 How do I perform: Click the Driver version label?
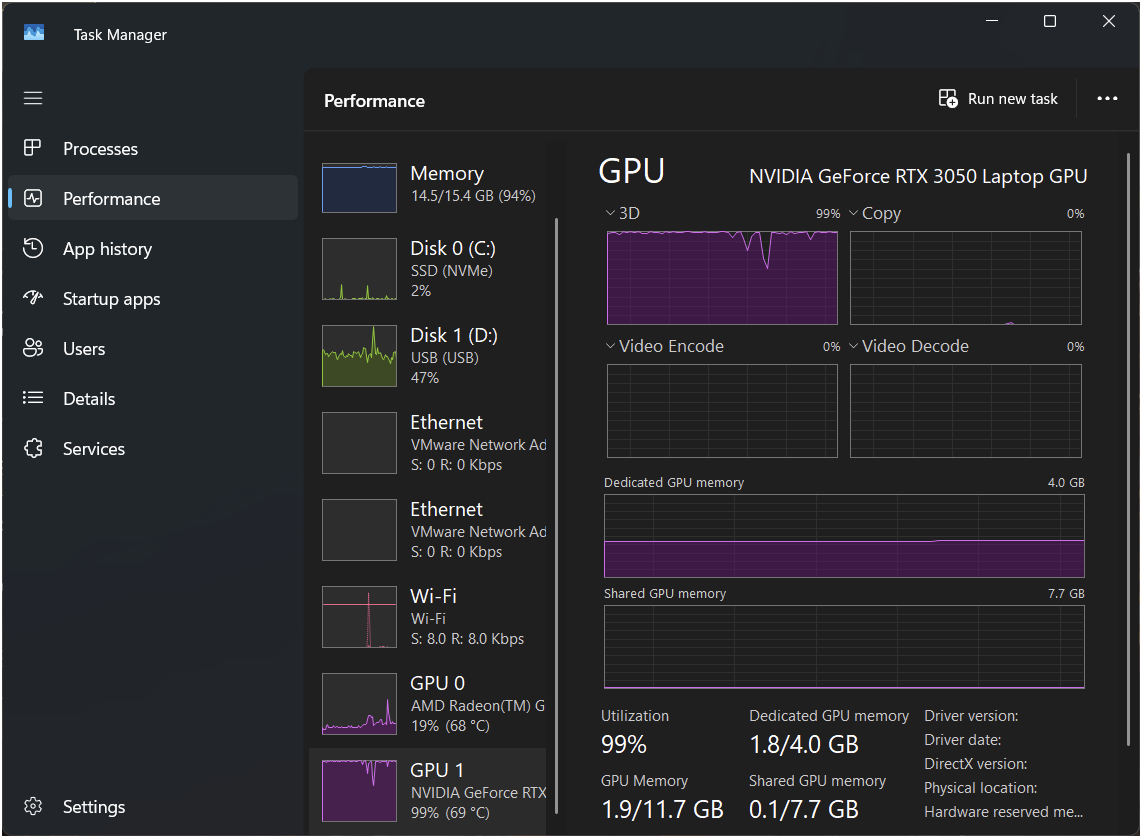(971, 716)
